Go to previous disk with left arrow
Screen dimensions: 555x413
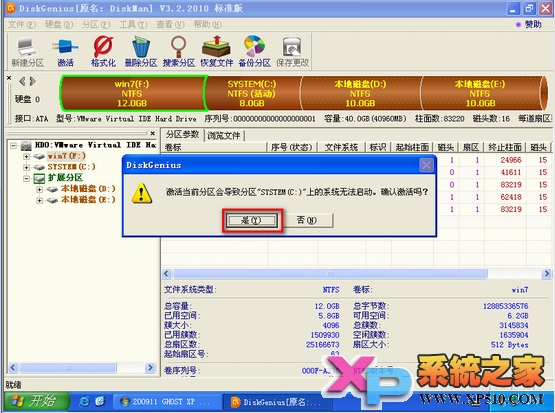(22, 81)
